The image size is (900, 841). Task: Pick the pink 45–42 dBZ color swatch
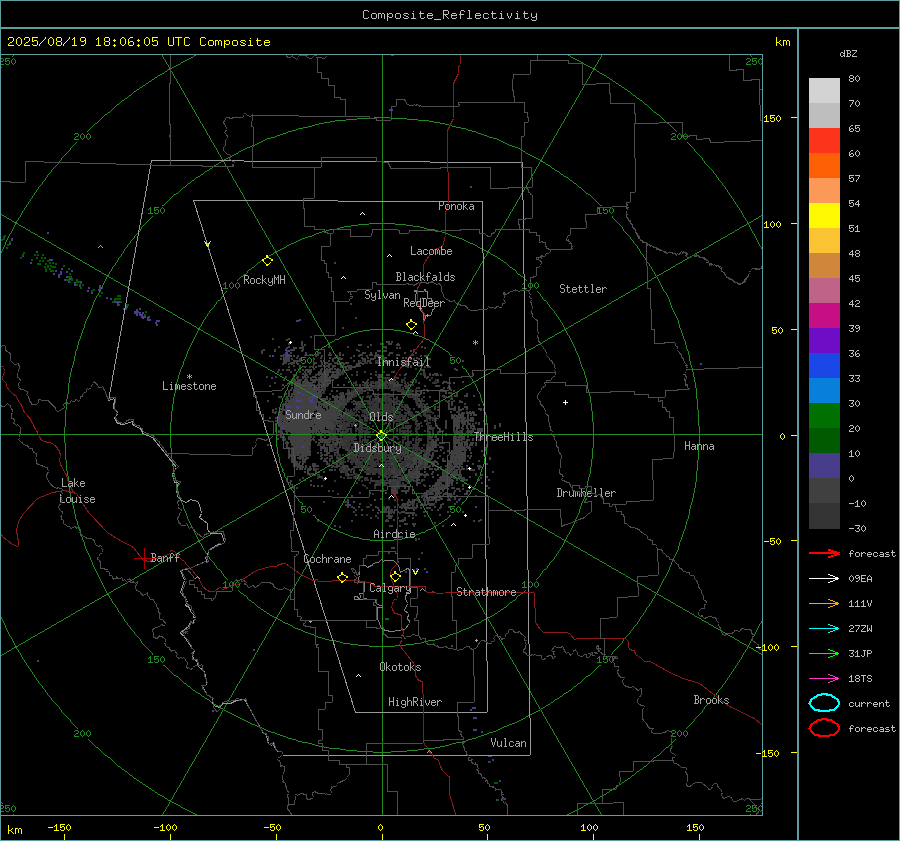(x=824, y=290)
